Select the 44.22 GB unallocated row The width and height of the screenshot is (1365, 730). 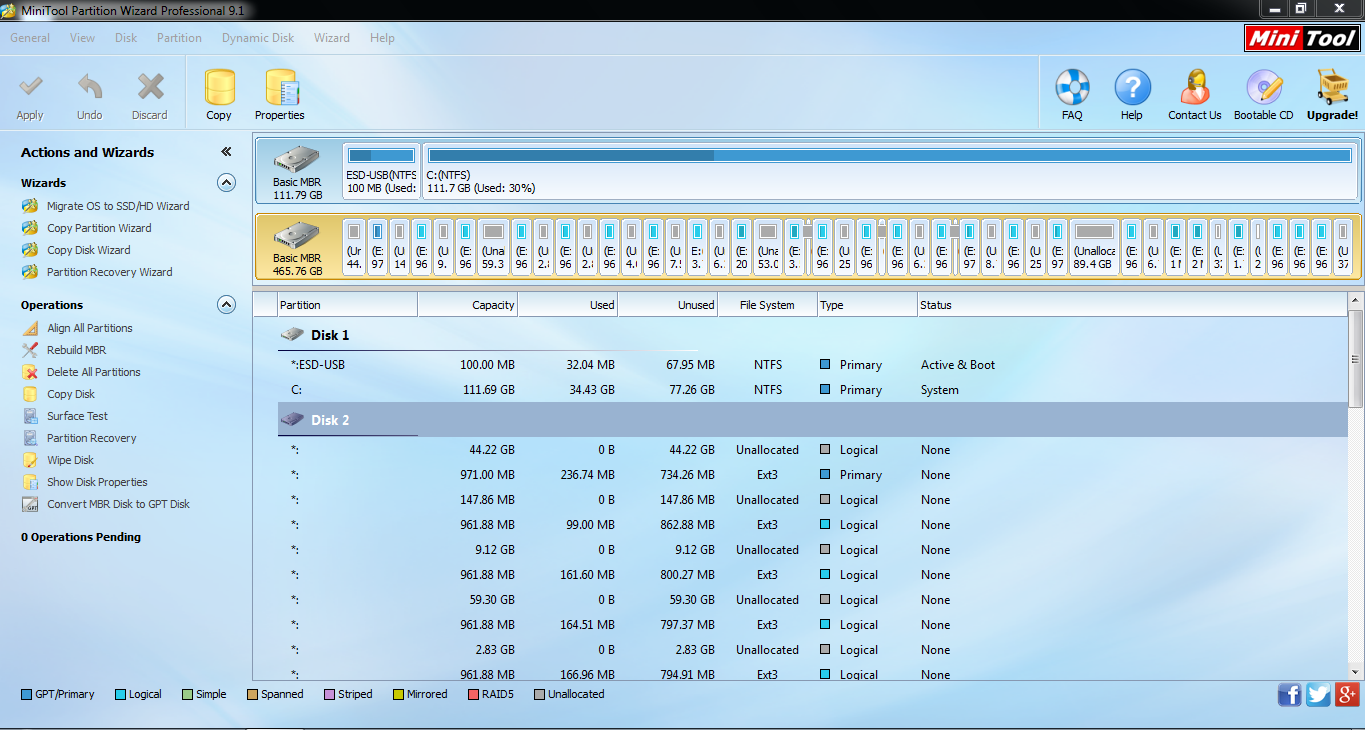click(812, 450)
